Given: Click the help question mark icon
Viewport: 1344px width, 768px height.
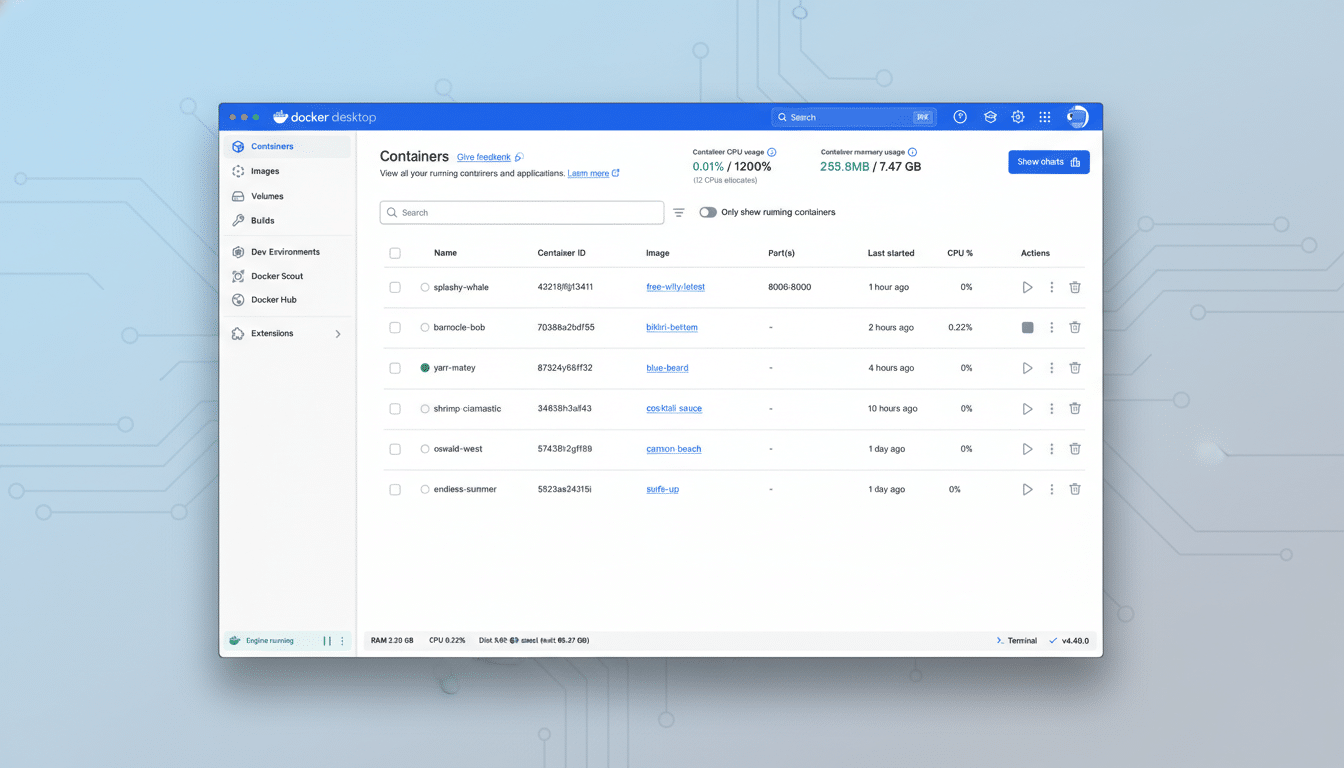Looking at the screenshot, I should 959,116.
